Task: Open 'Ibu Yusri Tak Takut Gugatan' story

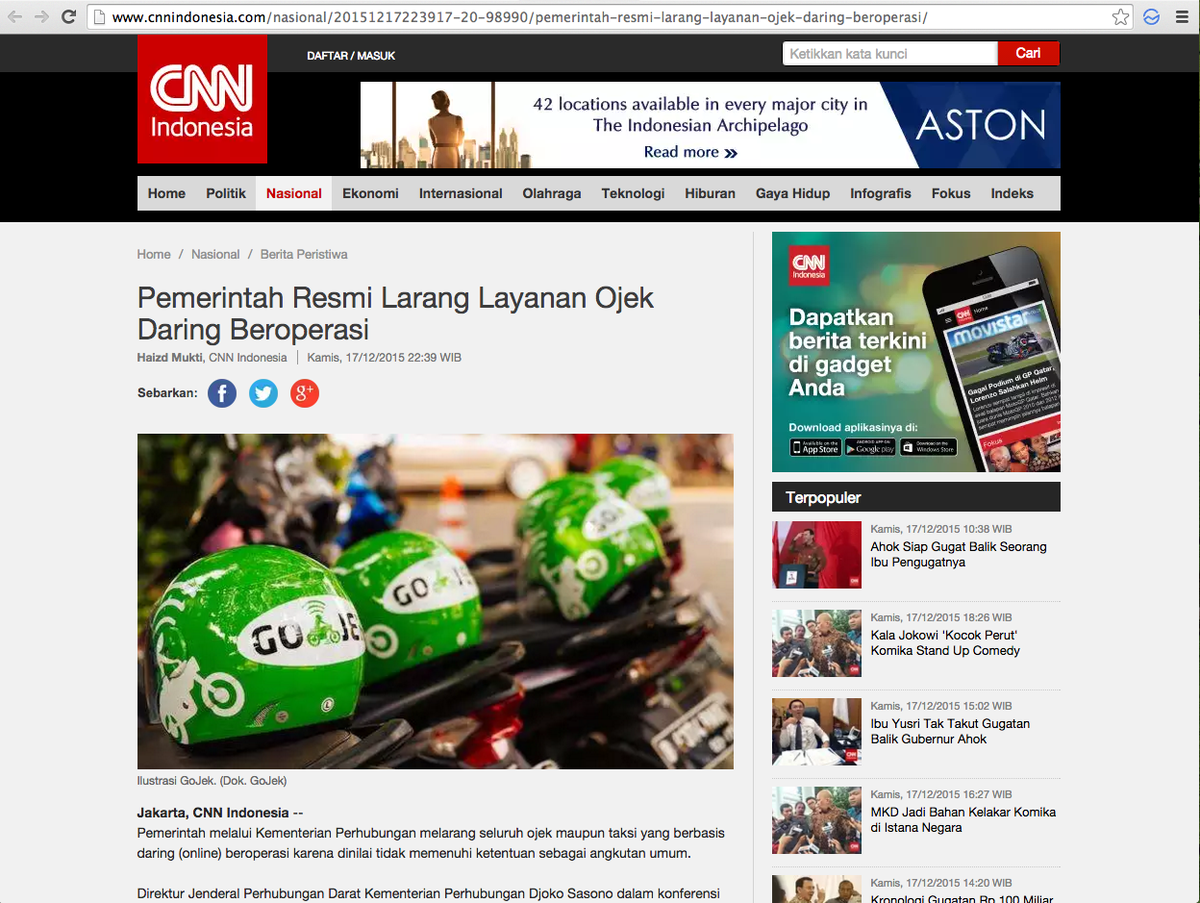Action: 950,731
